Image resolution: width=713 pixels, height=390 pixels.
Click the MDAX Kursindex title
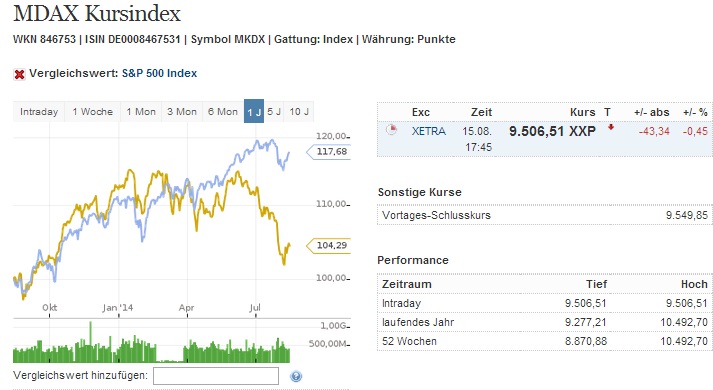[x=97, y=13]
